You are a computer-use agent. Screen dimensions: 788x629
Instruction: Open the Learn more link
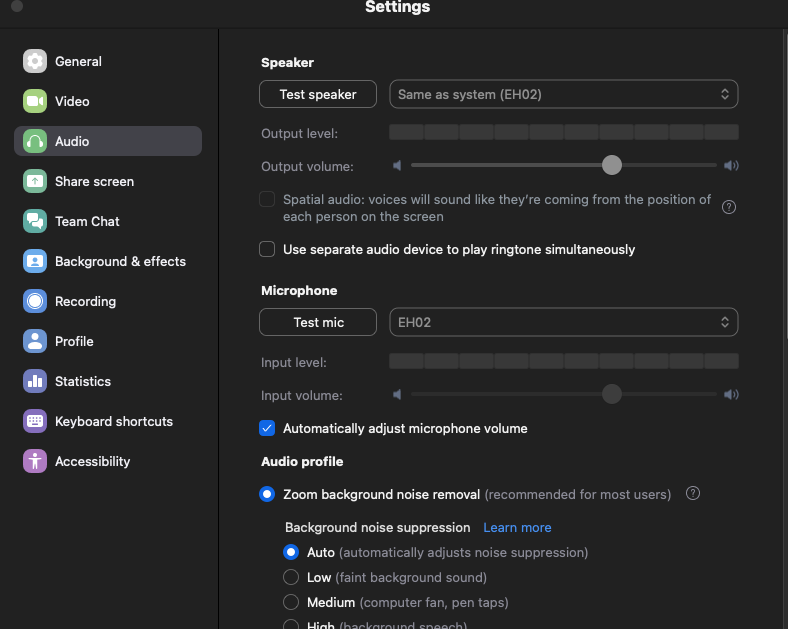517,528
